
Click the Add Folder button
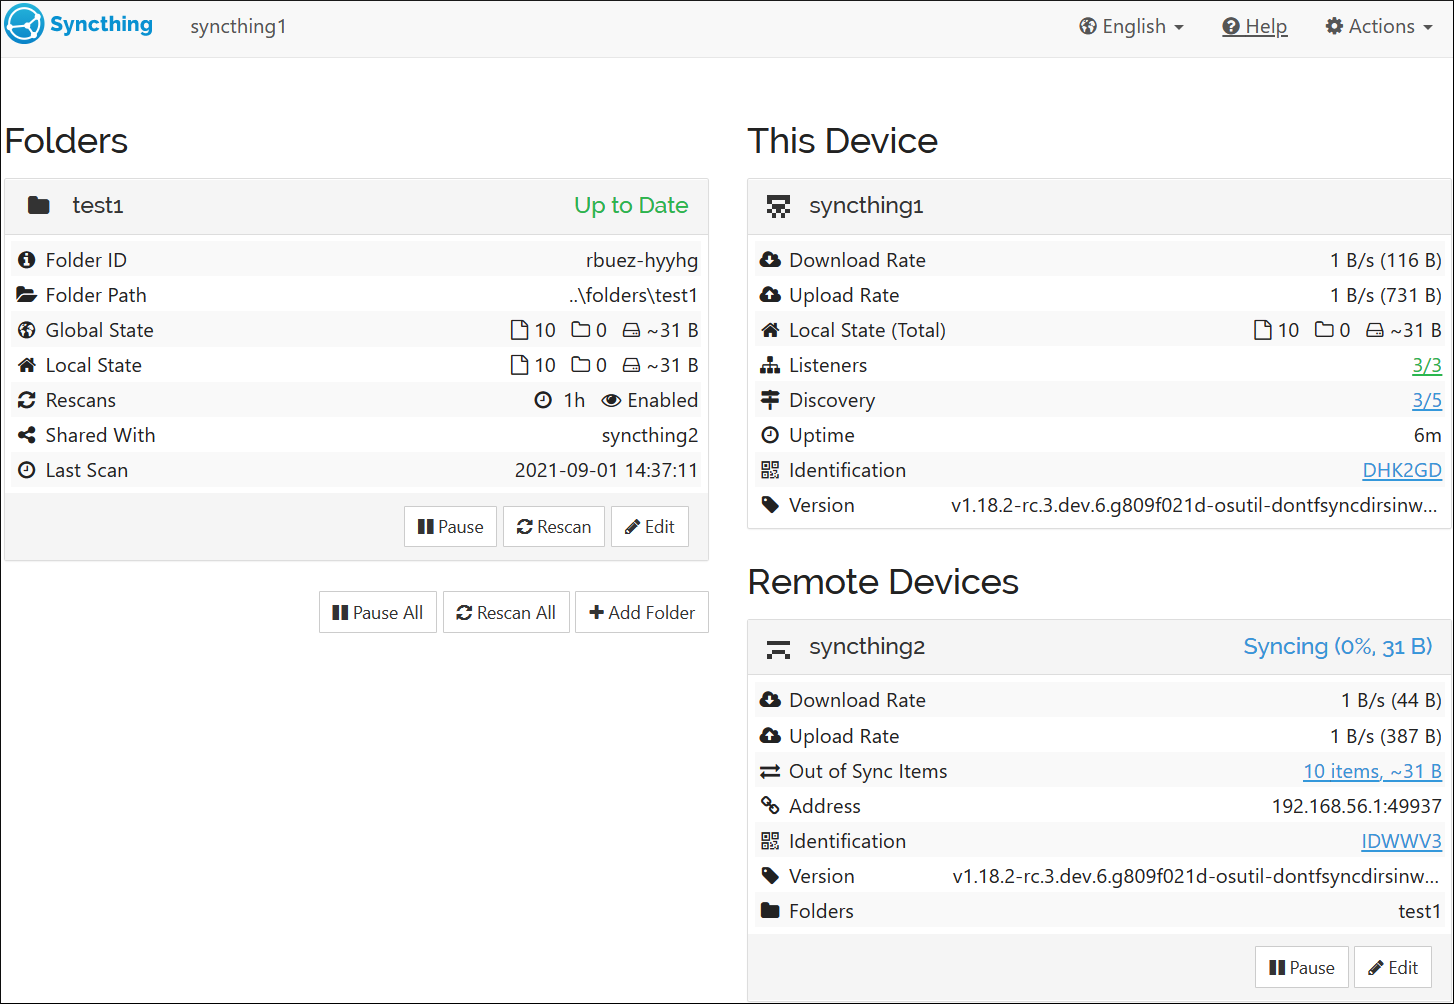pyautogui.click(x=642, y=613)
